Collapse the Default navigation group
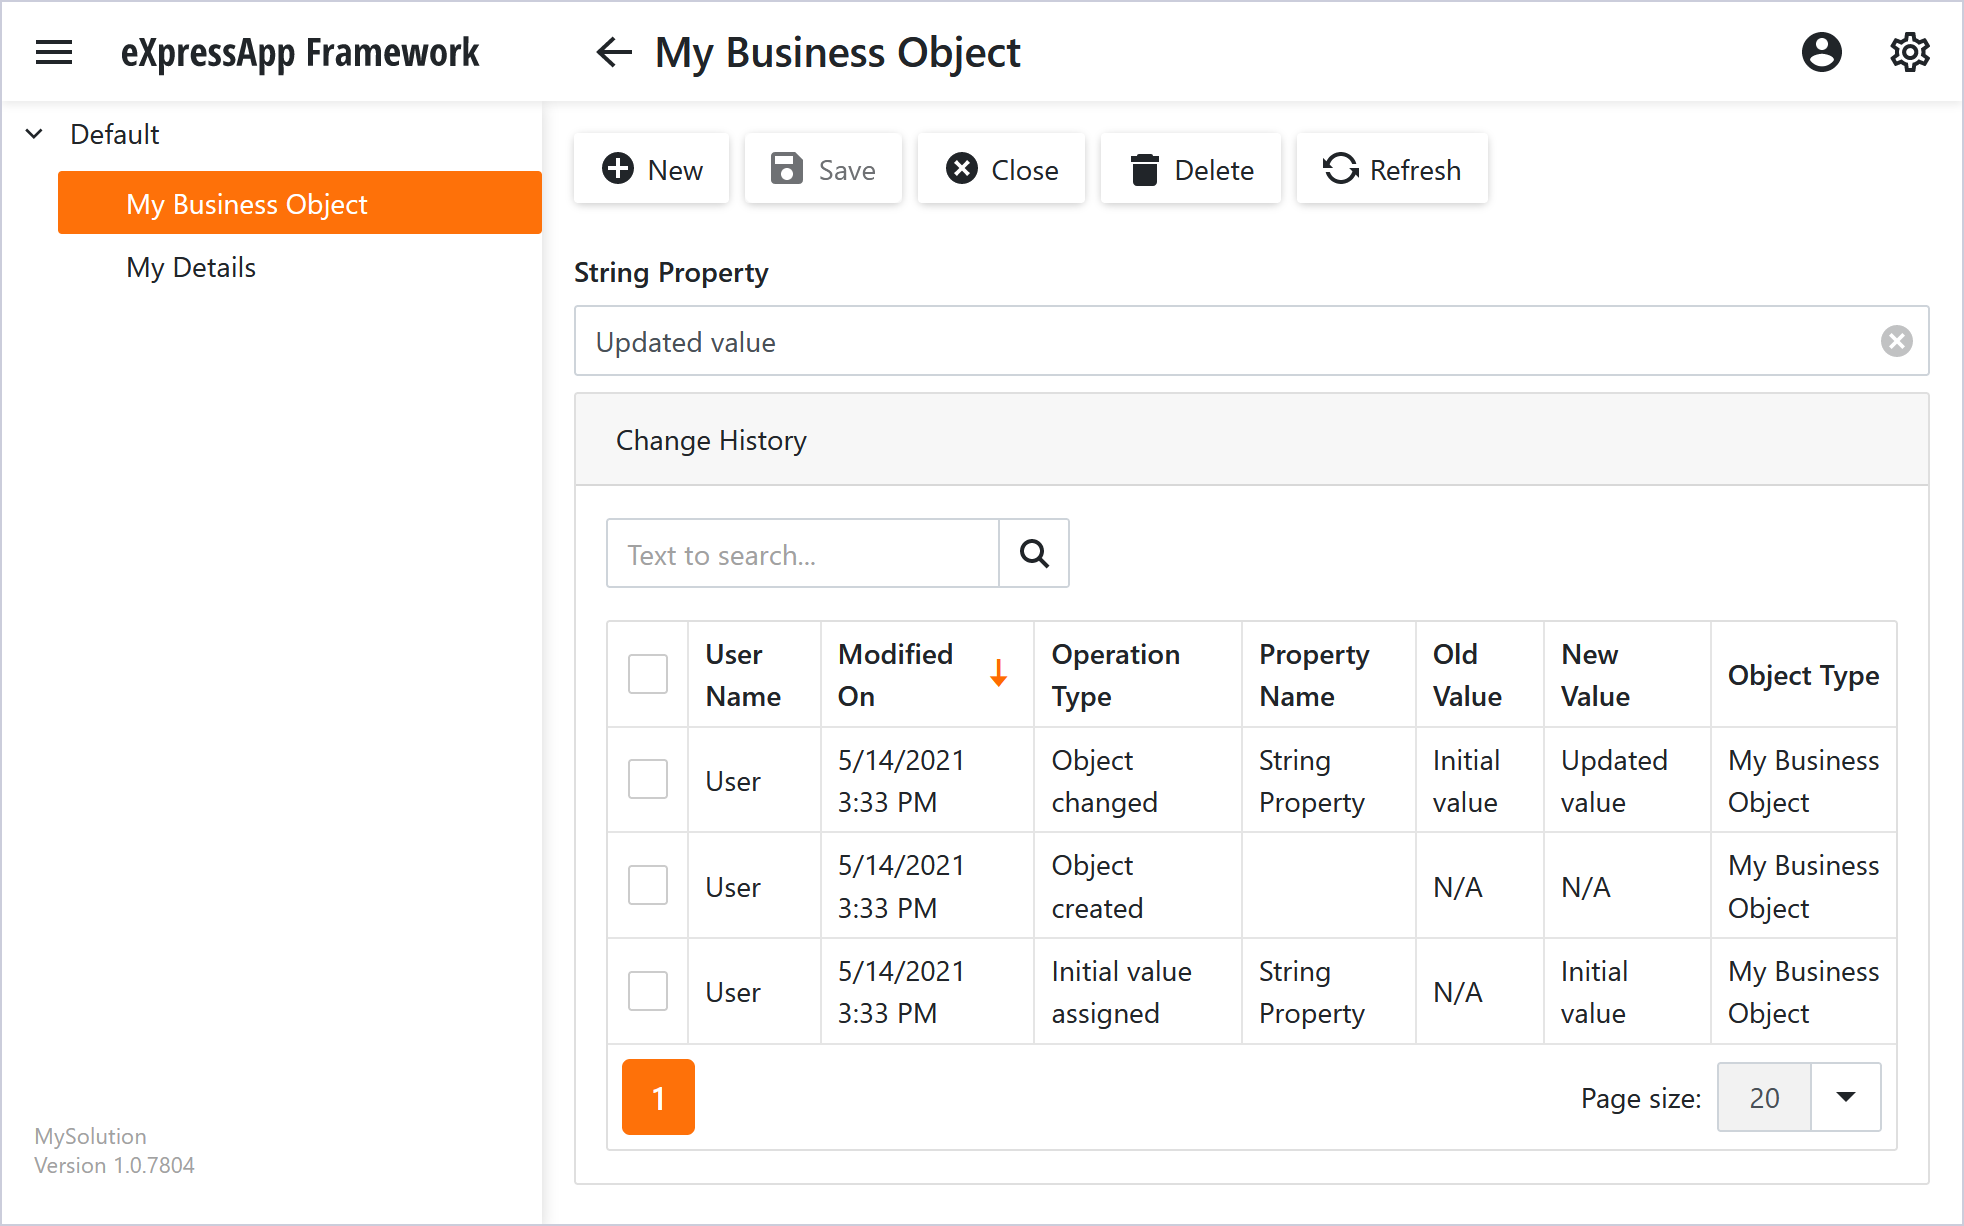1964x1226 pixels. [x=35, y=134]
